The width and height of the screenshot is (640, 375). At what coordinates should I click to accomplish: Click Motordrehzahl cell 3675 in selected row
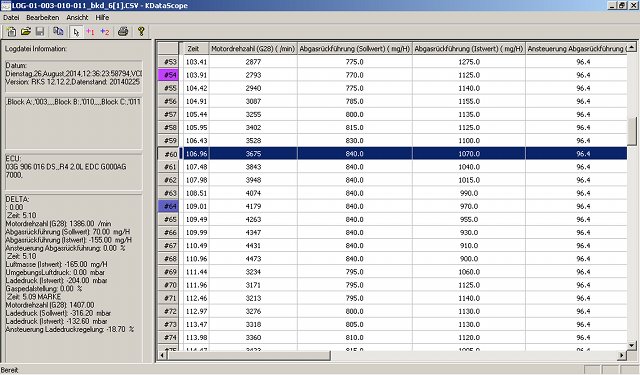253,154
